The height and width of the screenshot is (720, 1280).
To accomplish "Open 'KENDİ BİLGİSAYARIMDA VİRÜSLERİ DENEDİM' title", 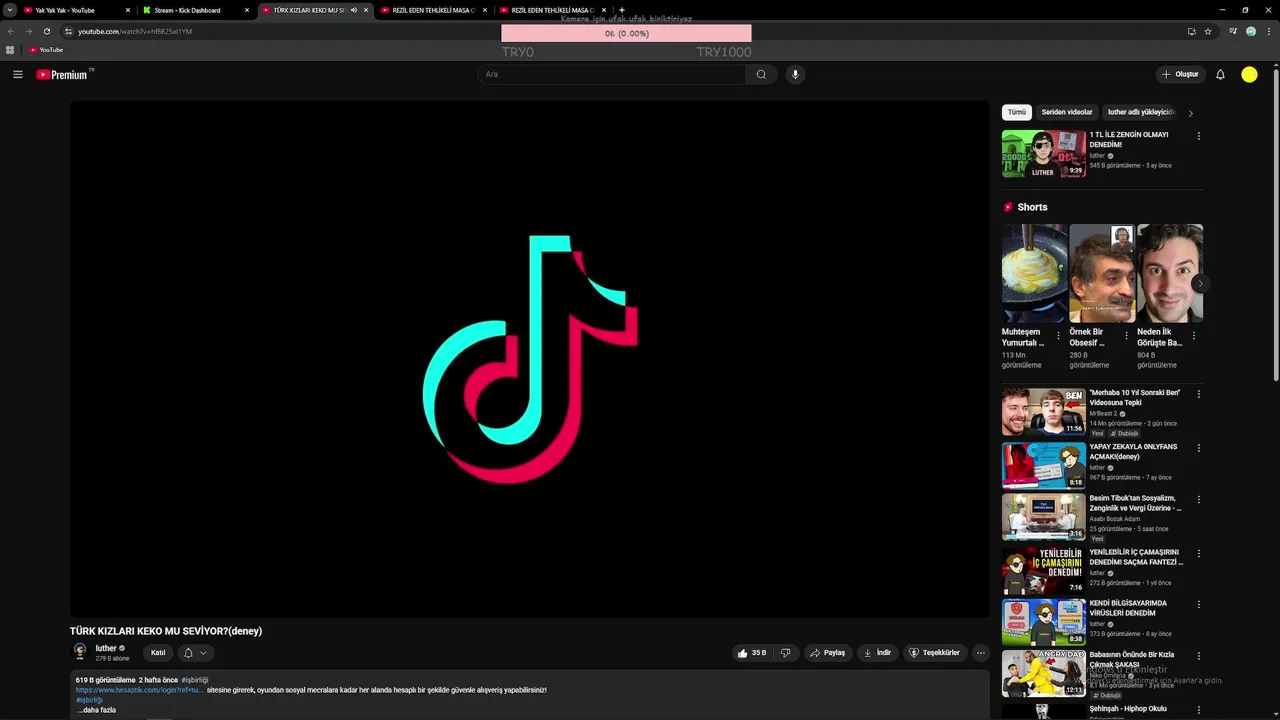I will [x=1128, y=608].
